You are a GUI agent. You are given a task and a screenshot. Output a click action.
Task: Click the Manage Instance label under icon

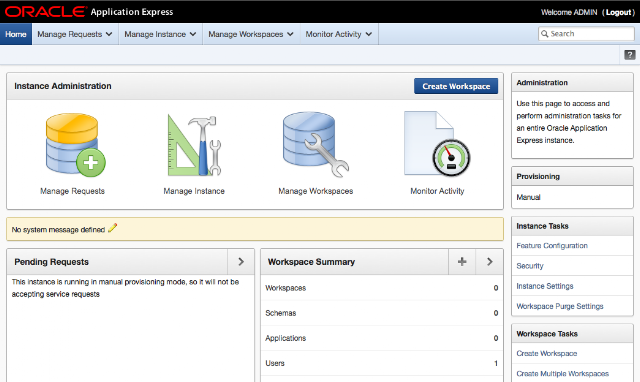point(194,191)
